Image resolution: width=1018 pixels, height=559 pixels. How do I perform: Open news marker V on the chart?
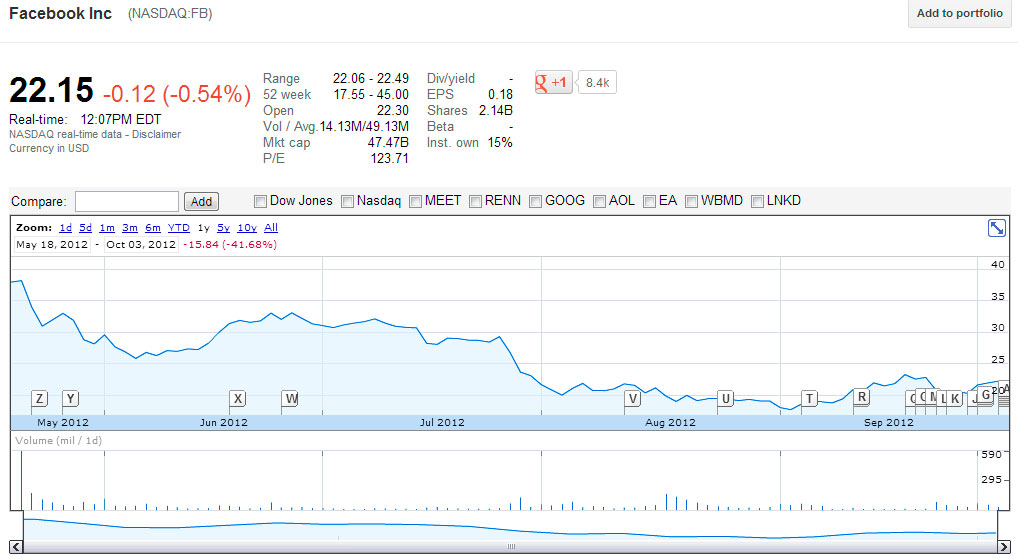[632, 399]
